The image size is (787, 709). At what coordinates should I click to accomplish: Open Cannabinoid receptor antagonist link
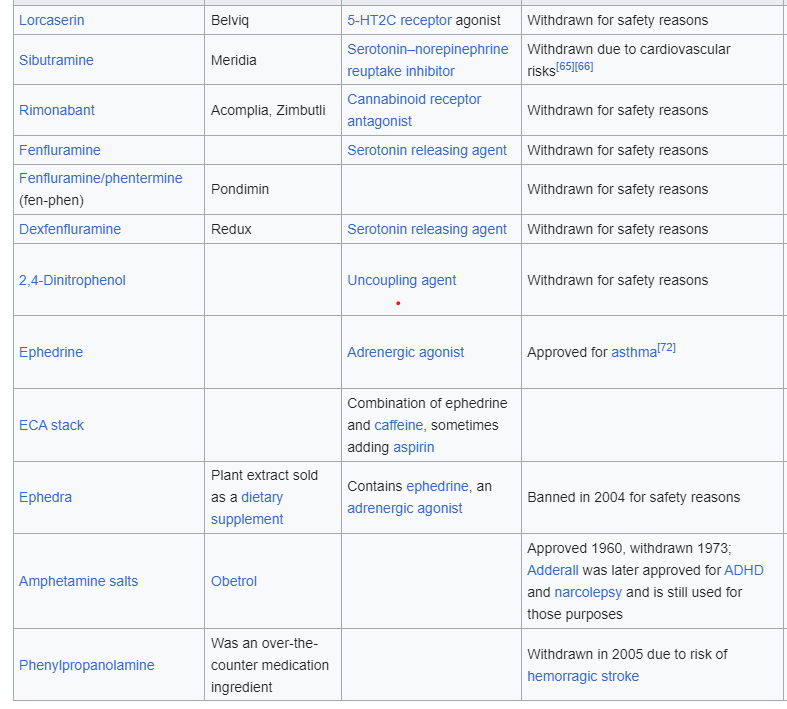(x=414, y=110)
